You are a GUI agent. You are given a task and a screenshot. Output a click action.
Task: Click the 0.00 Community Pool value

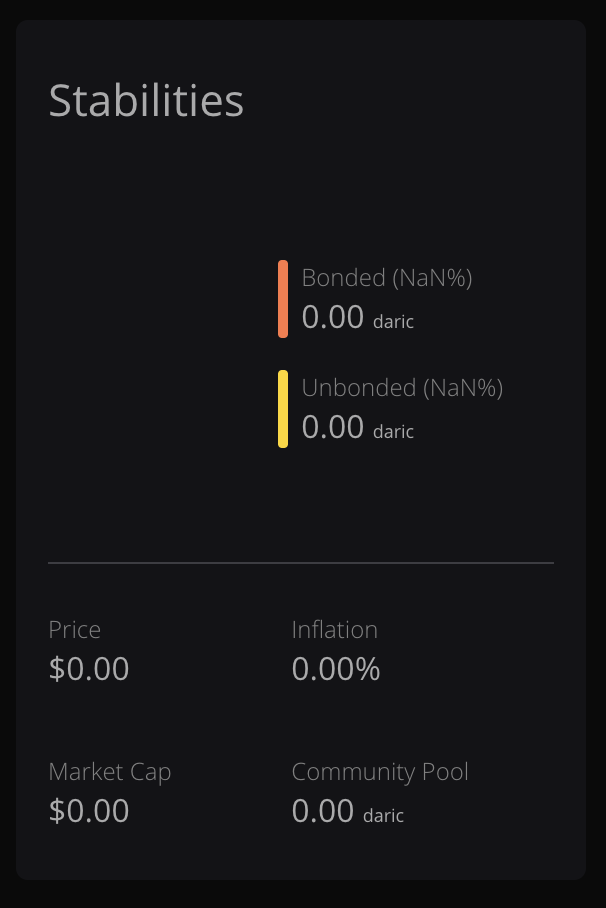323,811
